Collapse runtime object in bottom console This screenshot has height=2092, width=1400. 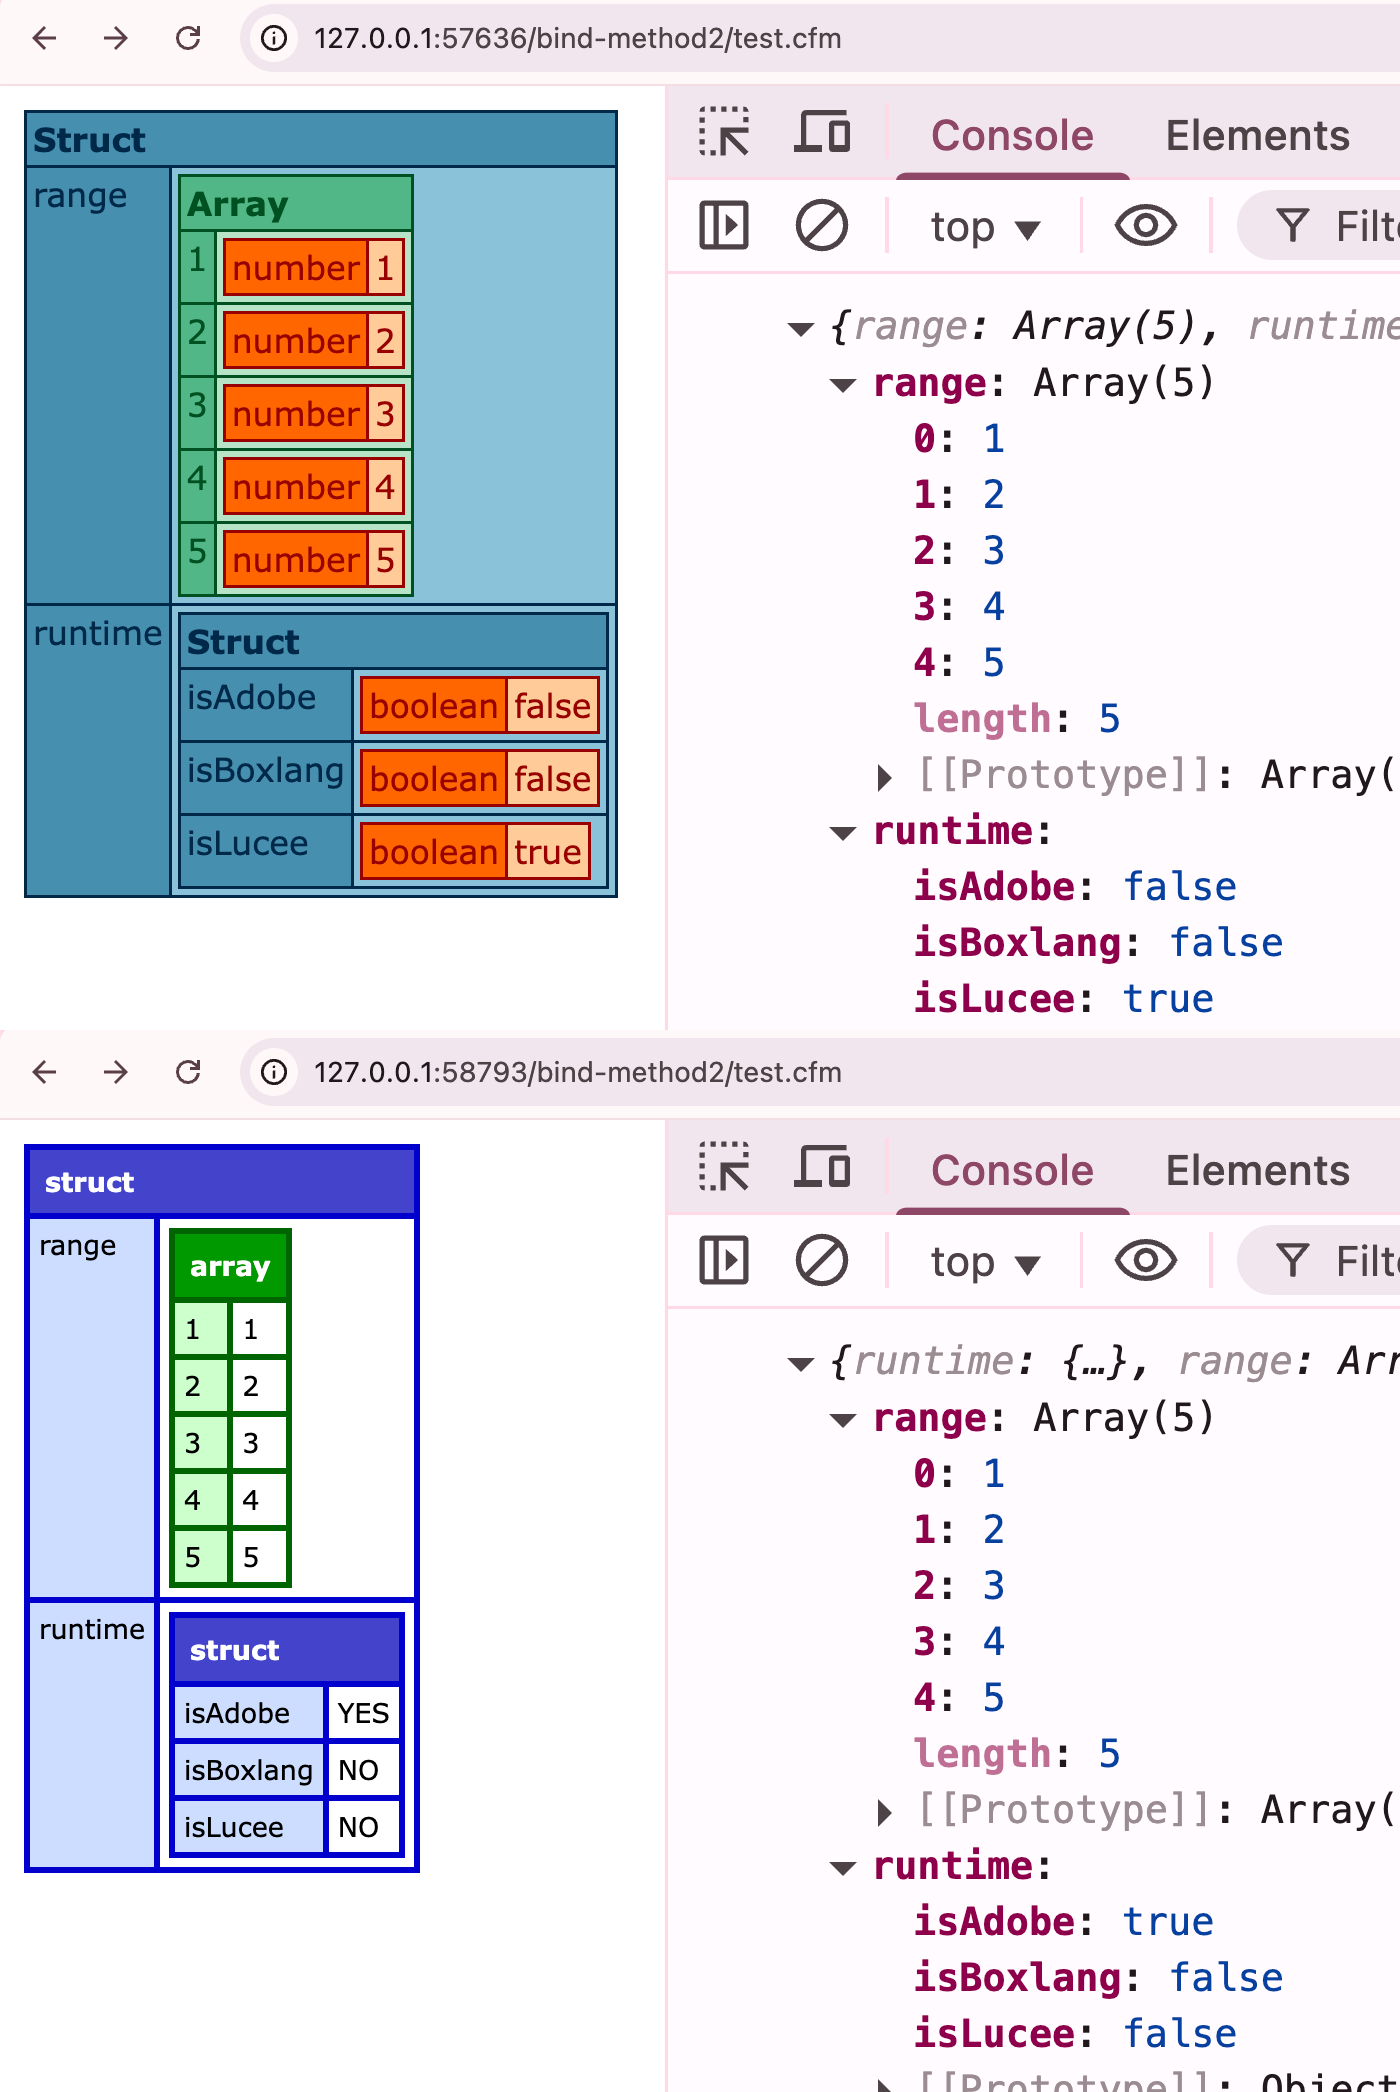coord(843,1868)
